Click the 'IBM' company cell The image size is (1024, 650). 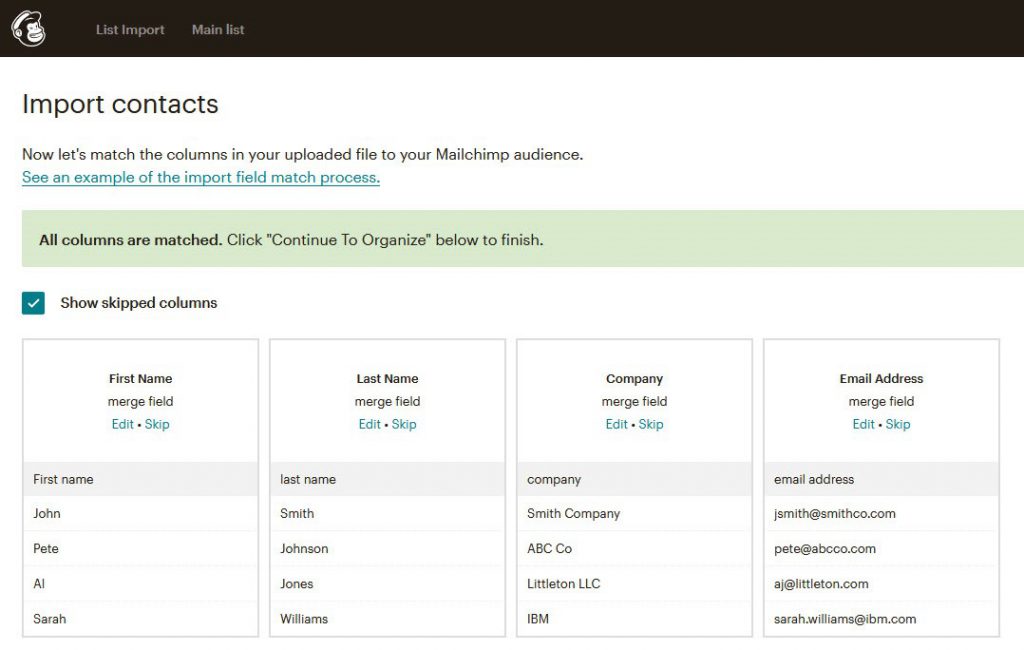coord(634,619)
